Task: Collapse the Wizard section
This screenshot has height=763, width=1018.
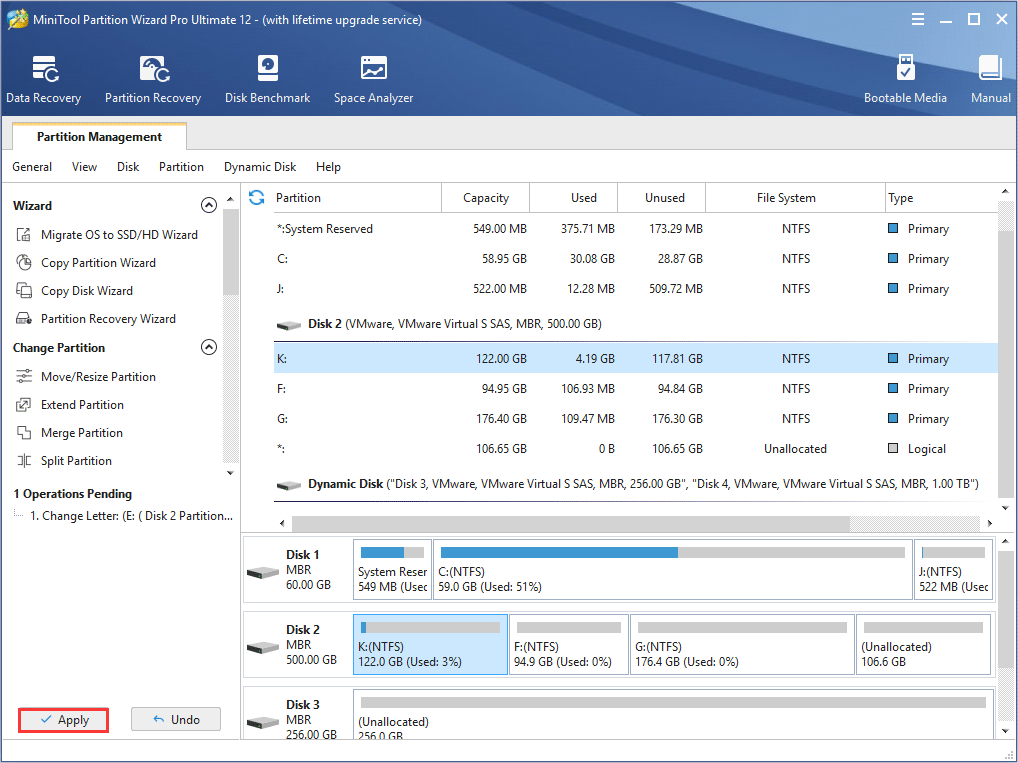Action: (209, 206)
